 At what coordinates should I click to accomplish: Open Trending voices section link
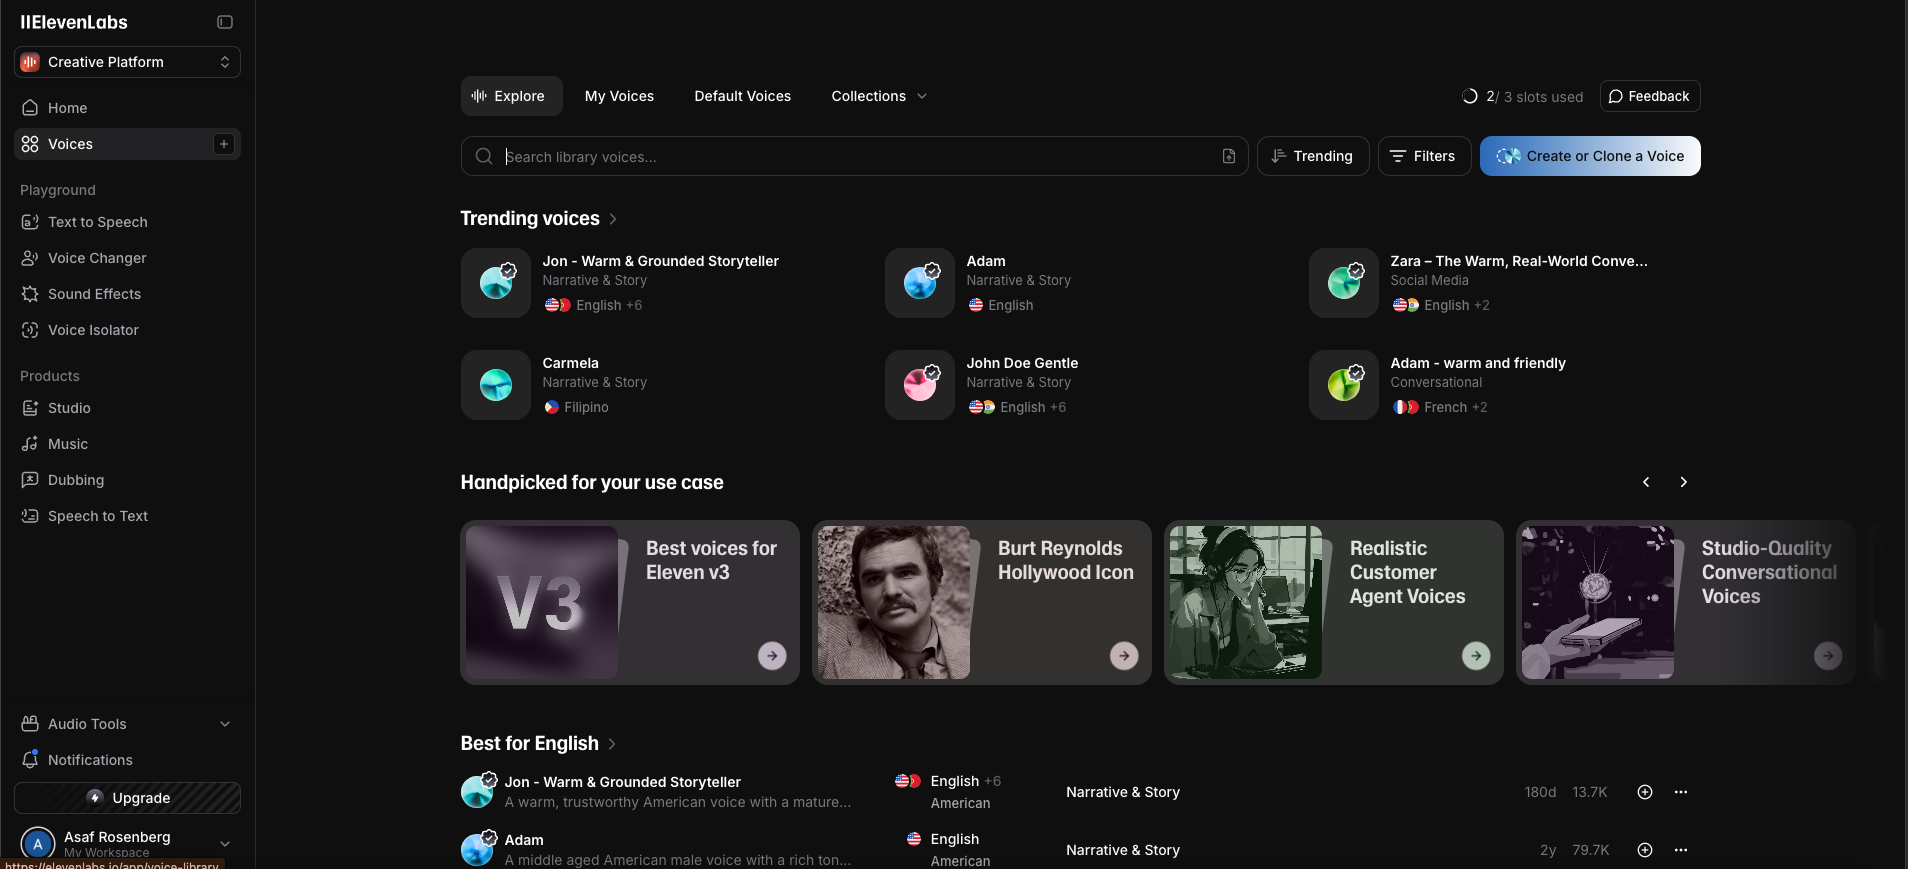tap(539, 218)
